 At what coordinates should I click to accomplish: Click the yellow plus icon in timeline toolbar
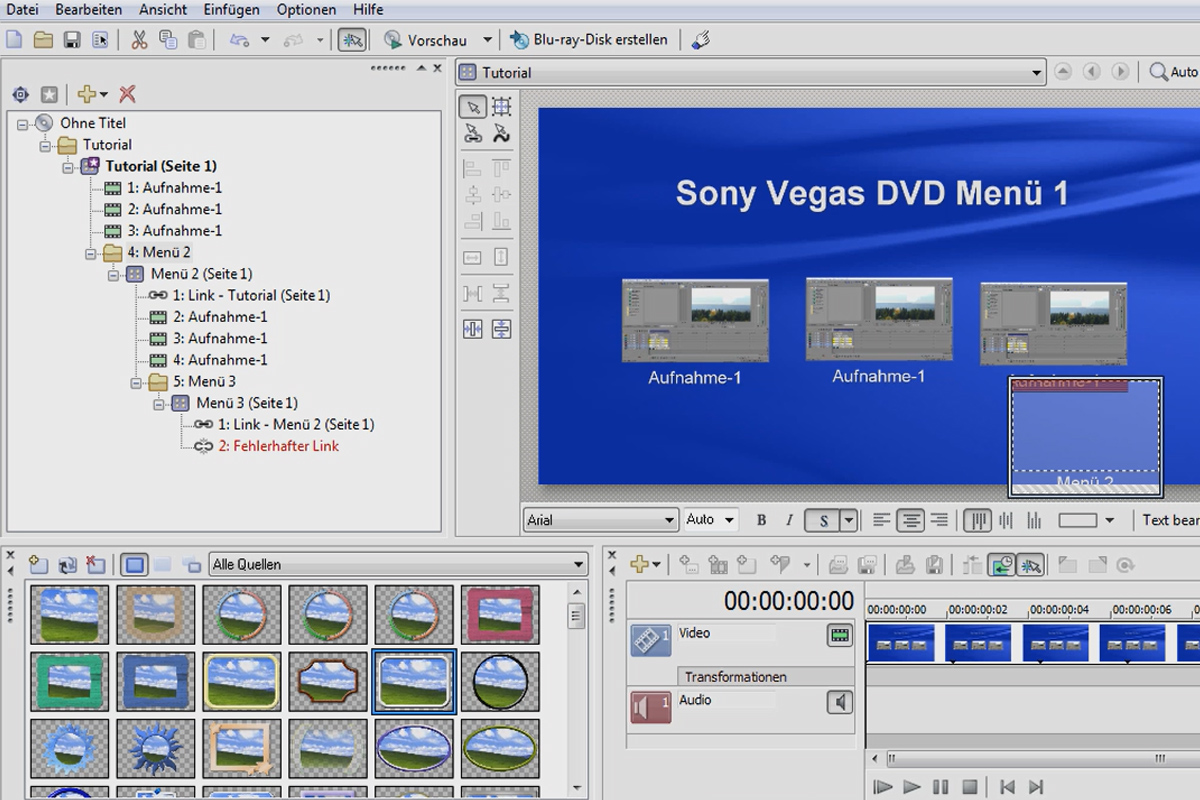click(640, 565)
